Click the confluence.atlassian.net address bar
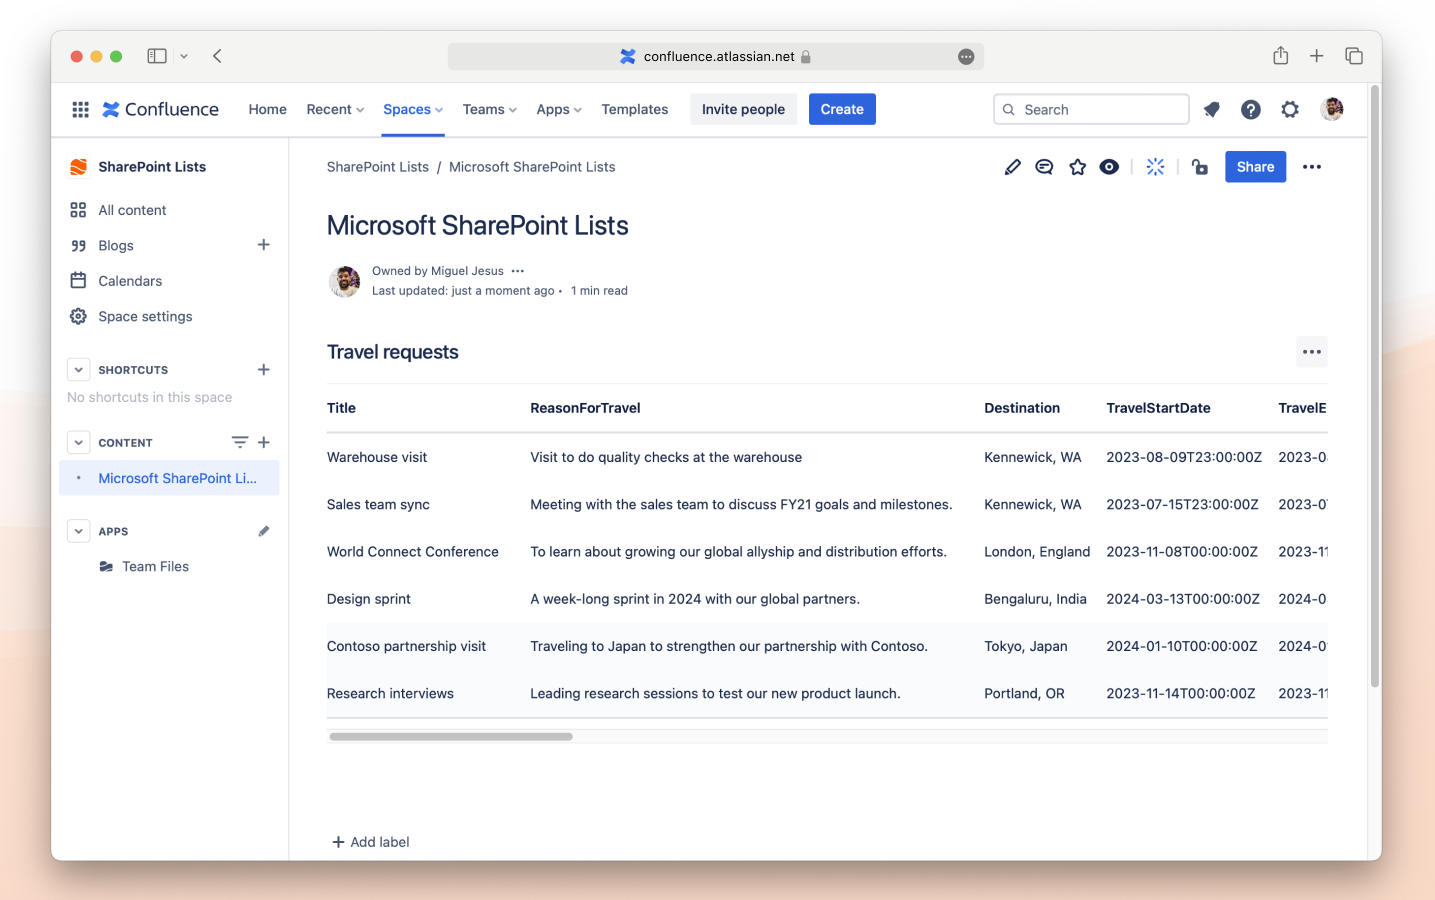 tap(716, 57)
